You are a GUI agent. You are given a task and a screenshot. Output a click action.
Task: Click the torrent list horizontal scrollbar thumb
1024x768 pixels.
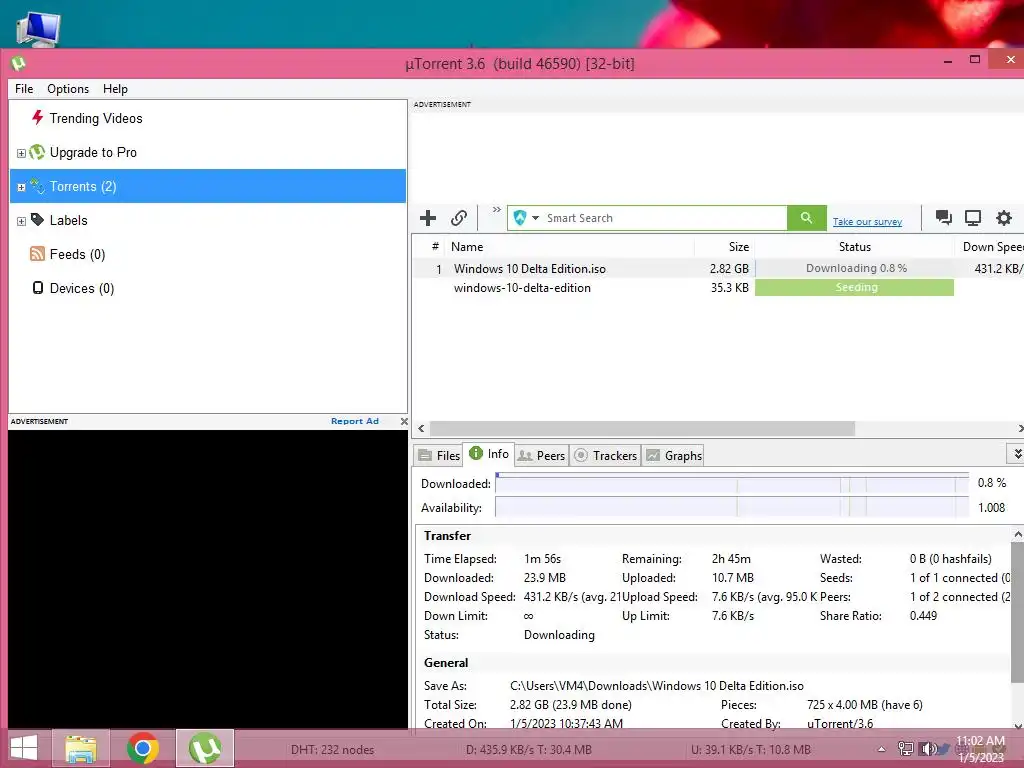click(642, 428)
